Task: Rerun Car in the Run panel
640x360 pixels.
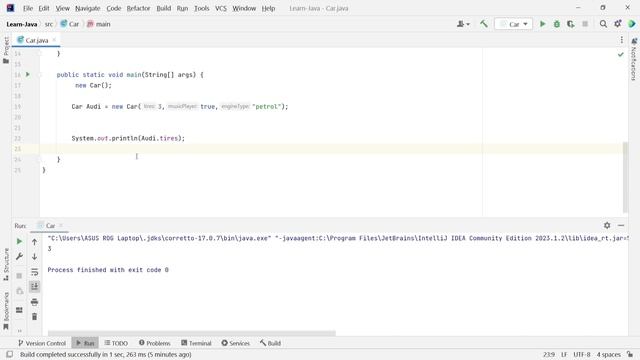Action: (19, 242)
